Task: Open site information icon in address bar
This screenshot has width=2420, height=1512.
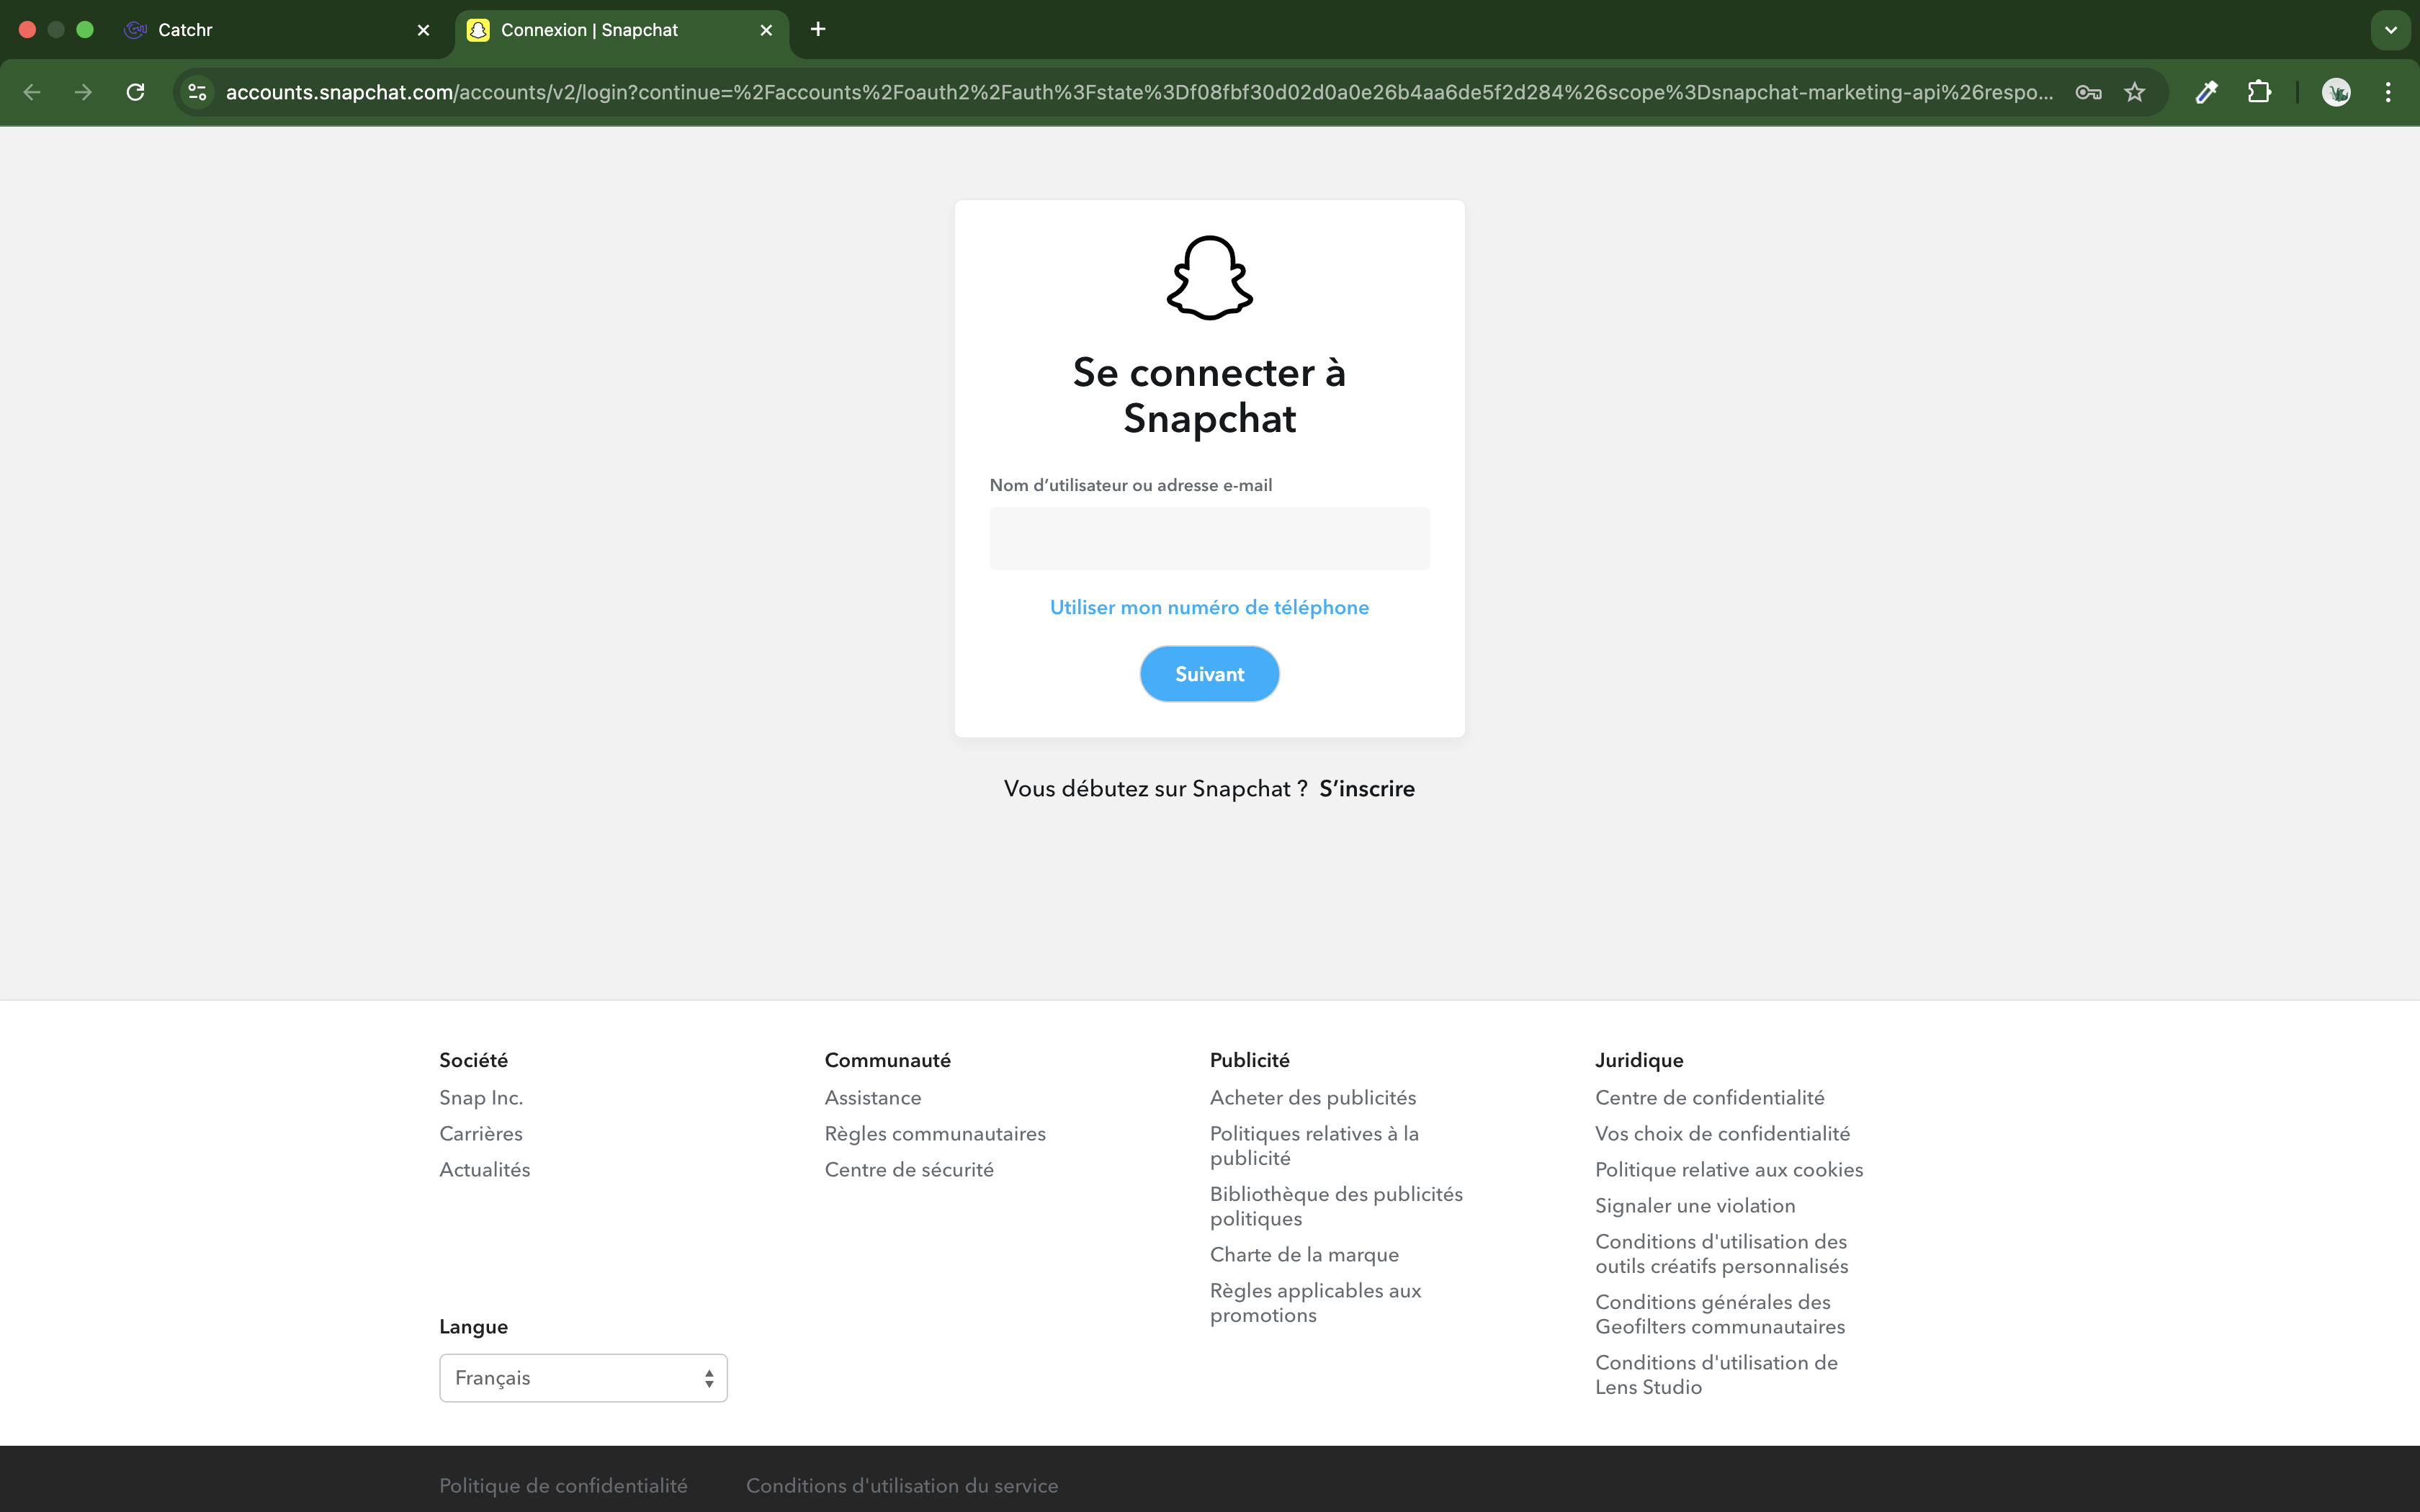Action: pos(198,92)
